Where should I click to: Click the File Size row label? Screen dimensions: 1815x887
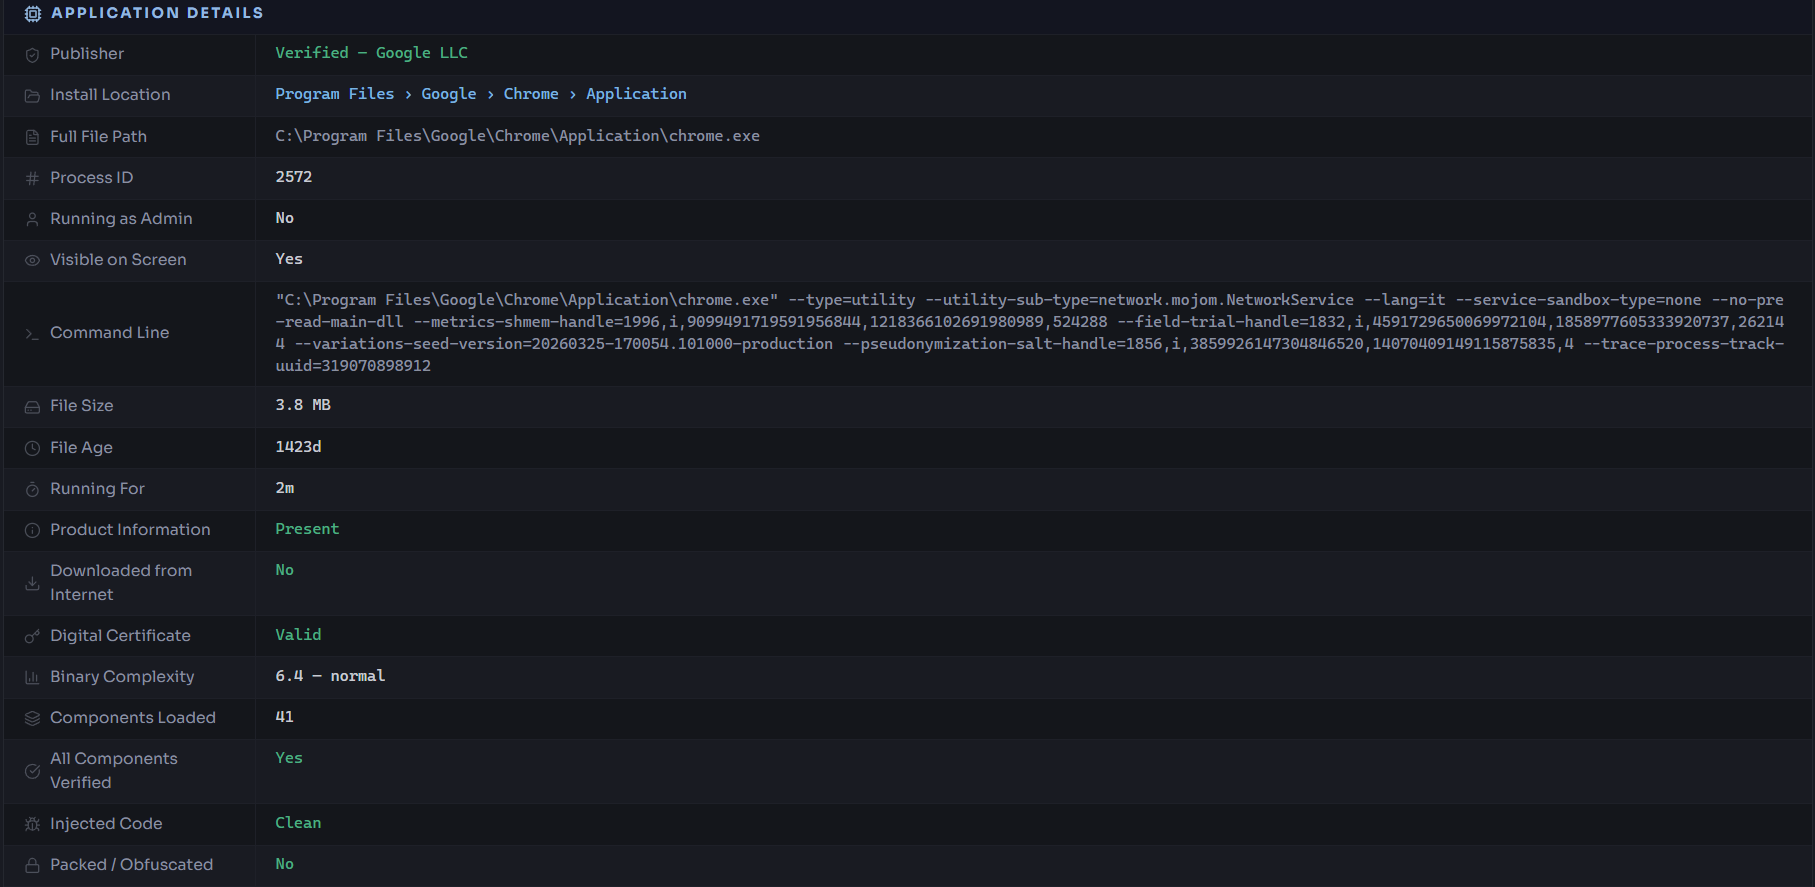(81, 406)
